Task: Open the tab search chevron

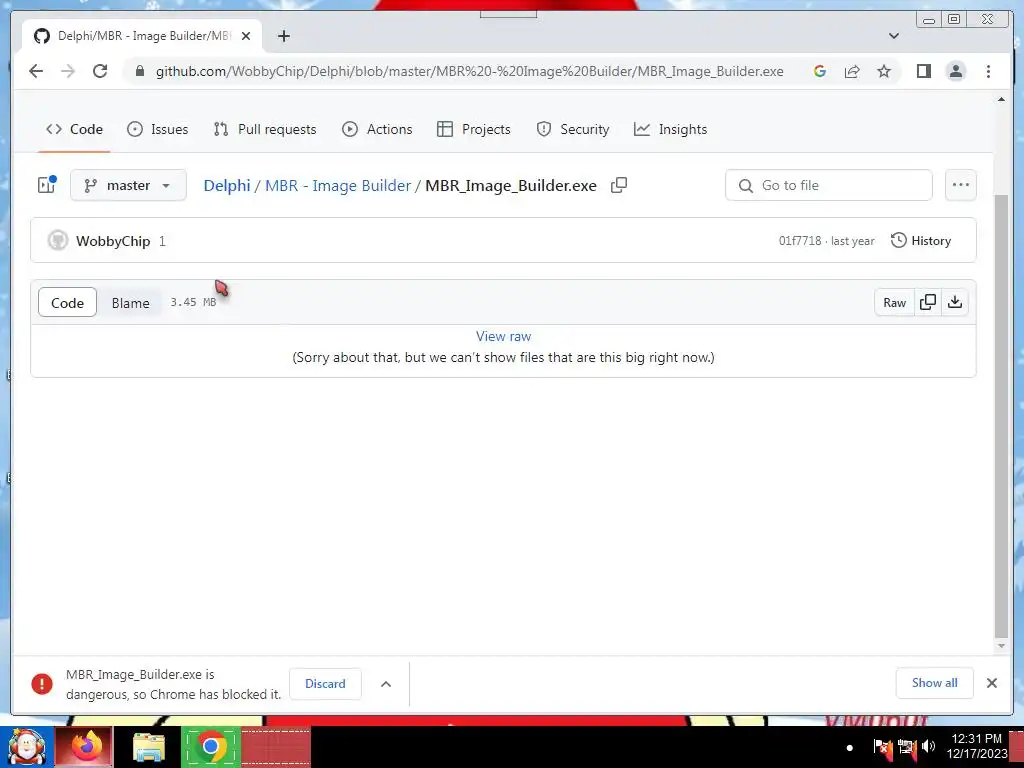Action: [893, 36]
